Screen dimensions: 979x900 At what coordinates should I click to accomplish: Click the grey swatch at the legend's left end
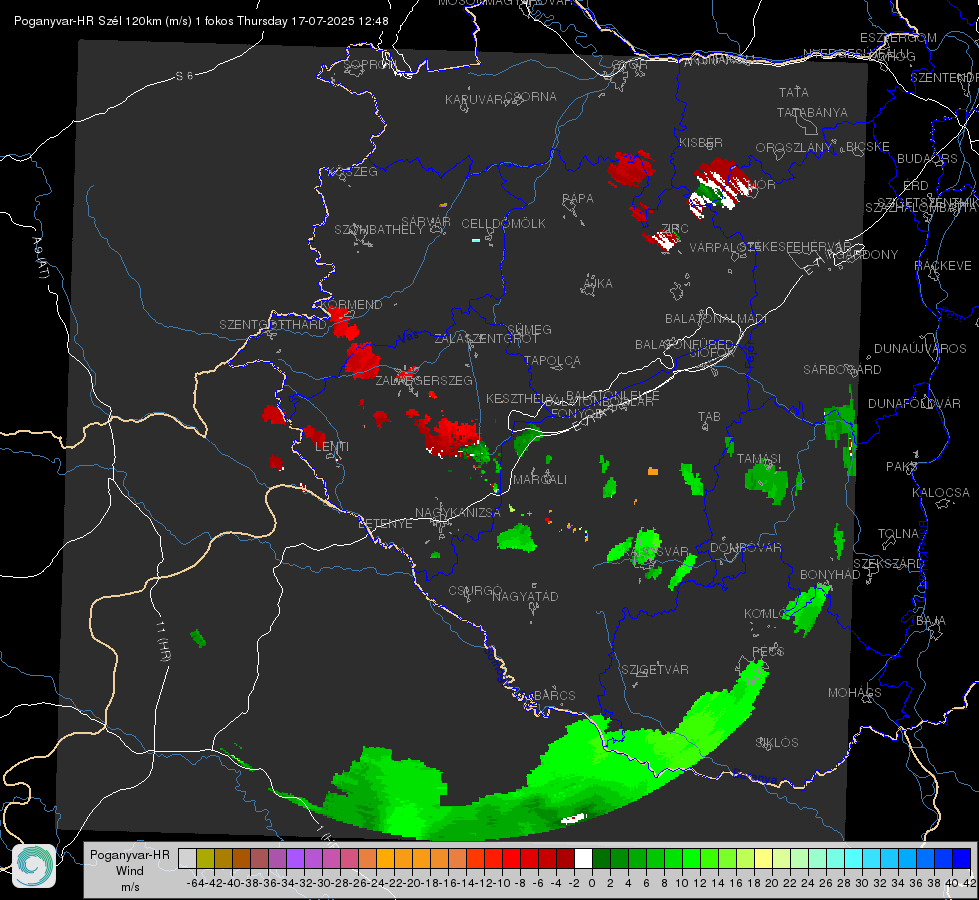[x=187, y=859]
